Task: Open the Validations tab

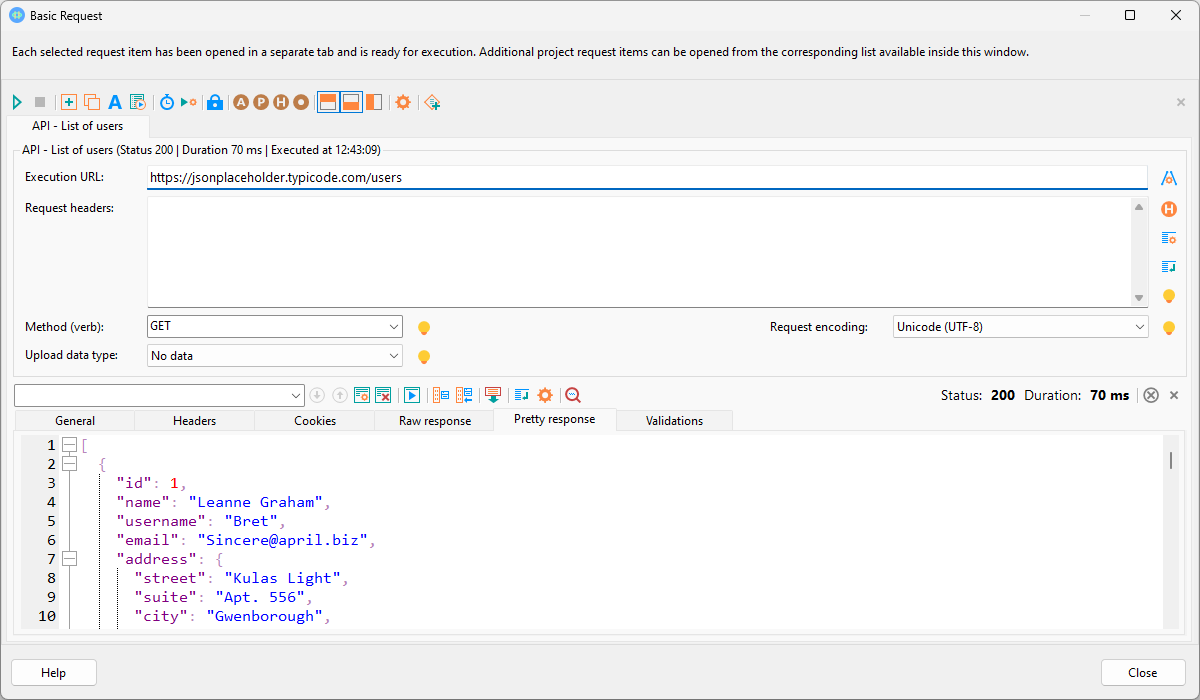Action: (x=675, y=421)
